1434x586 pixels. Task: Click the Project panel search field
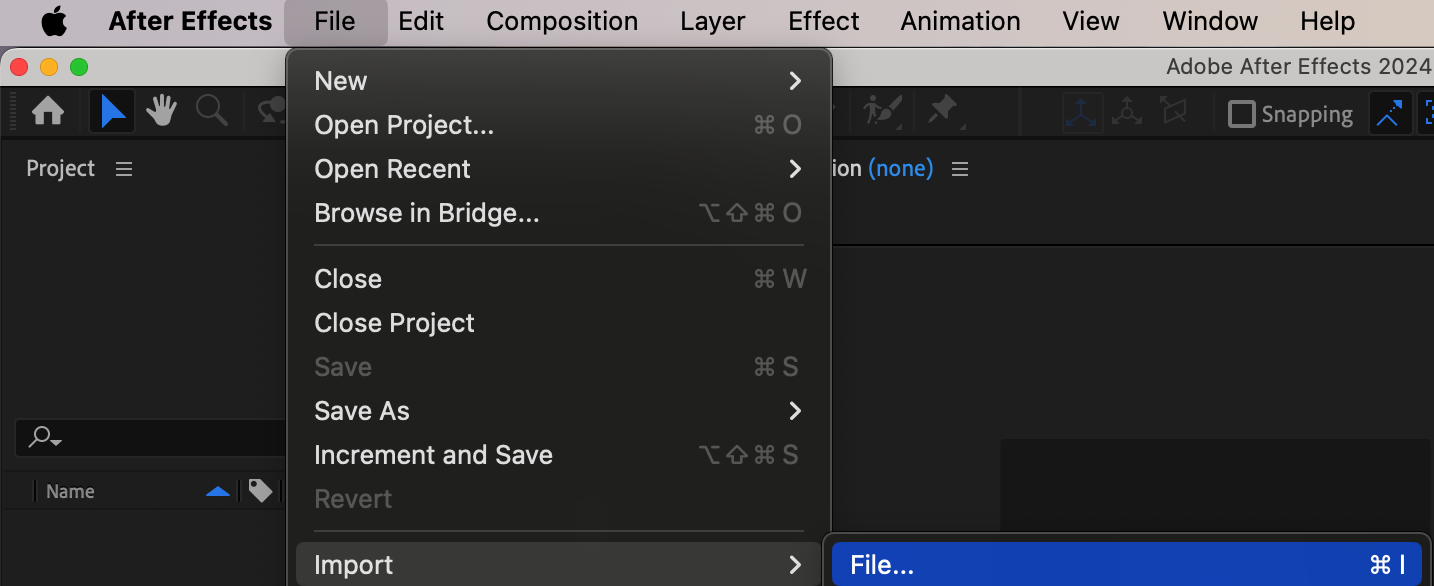(150, 438)
